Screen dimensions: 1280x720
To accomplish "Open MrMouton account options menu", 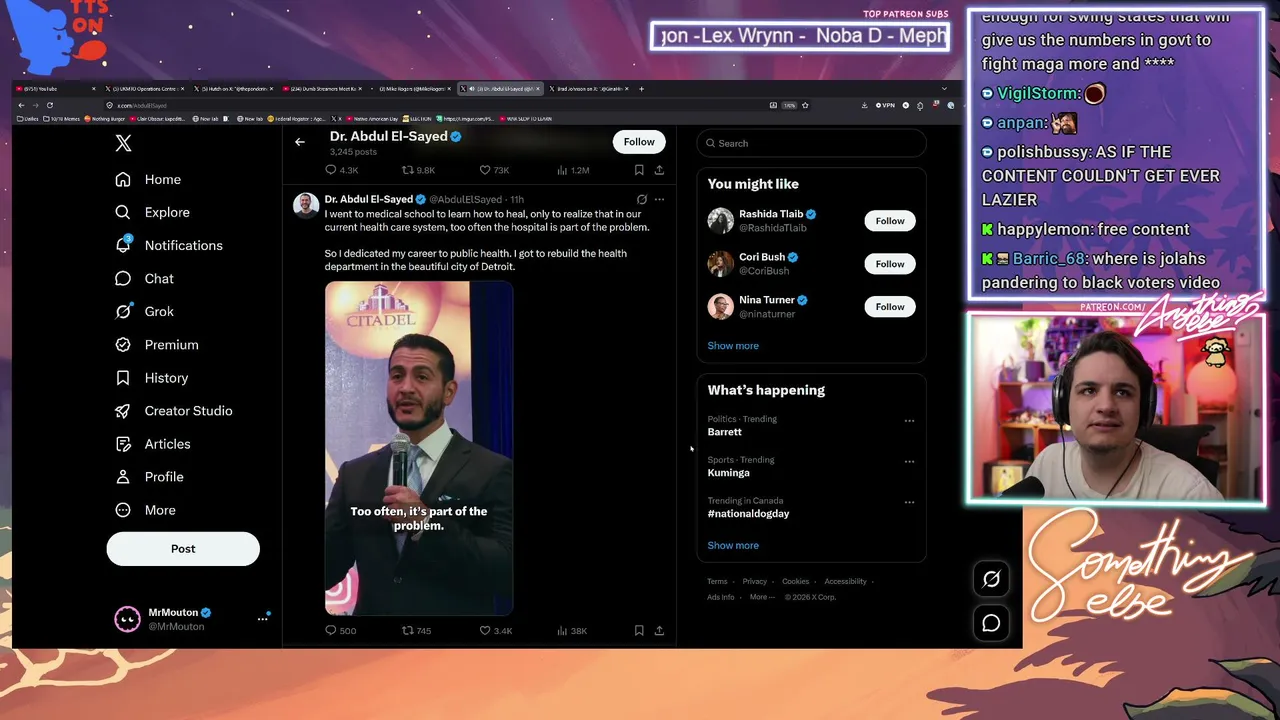I will coord(263,619).
